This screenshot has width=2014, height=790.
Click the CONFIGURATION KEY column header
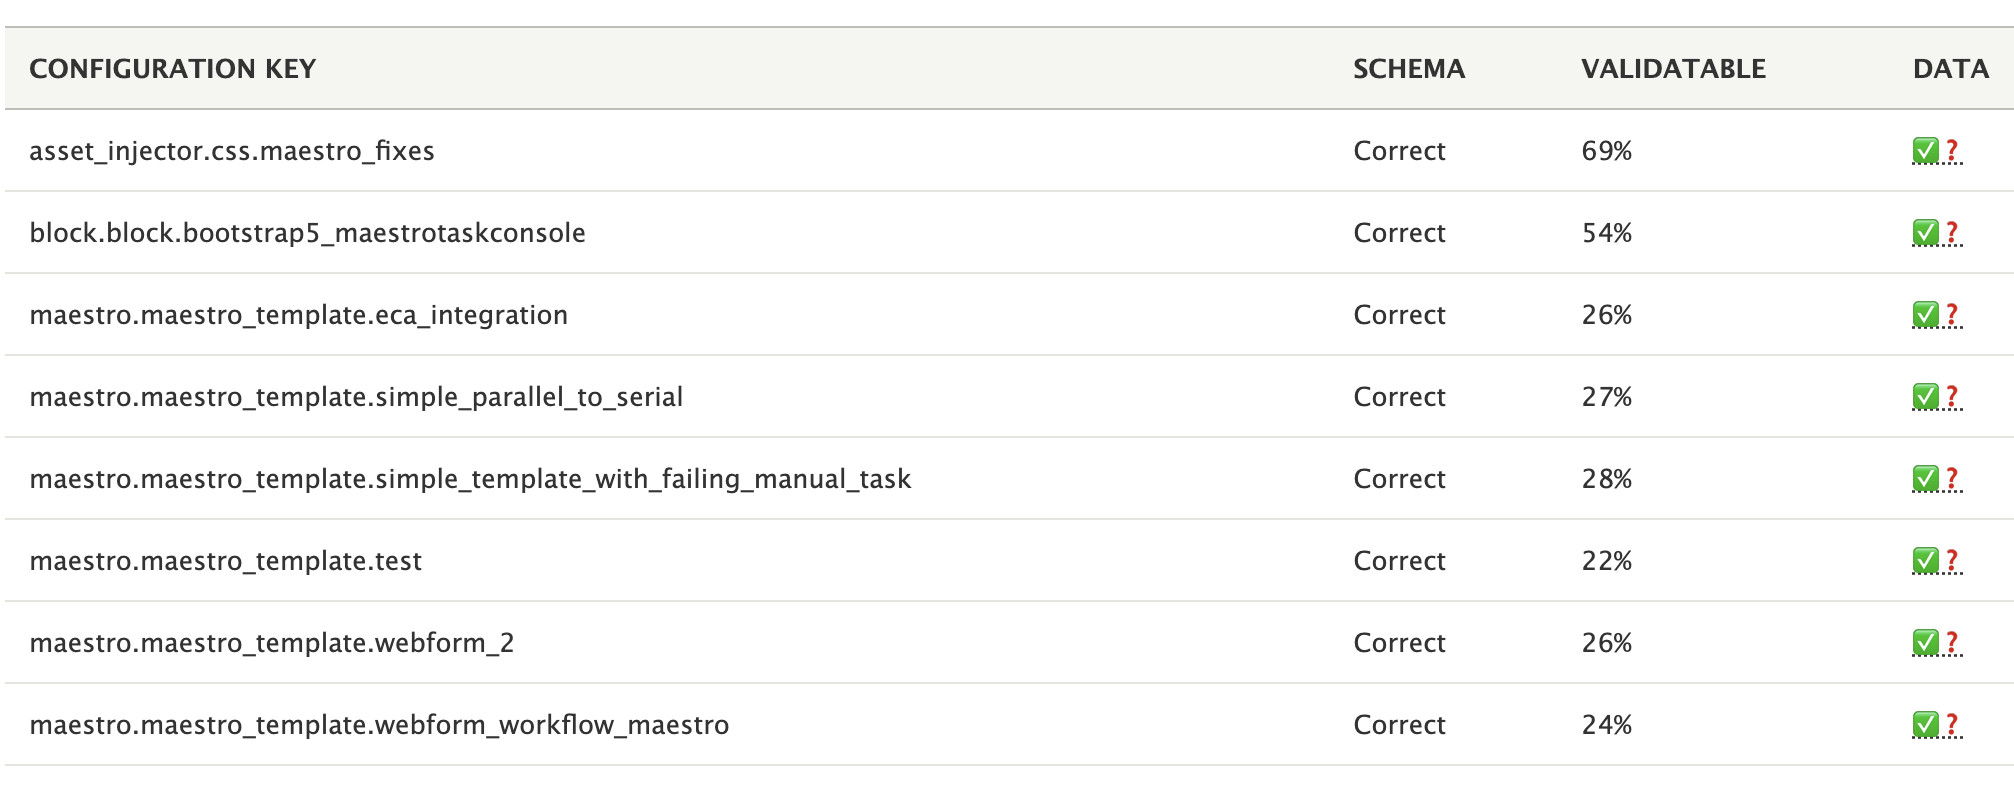click(x=173, y=69)
